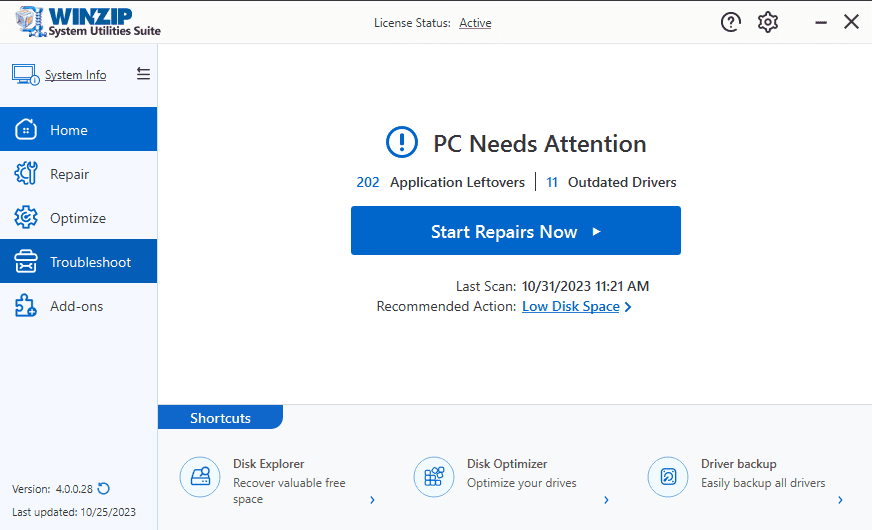
Task: Open the Disk Explorer shortcut title
Action: pyautogui.click(x=269, y=464)
